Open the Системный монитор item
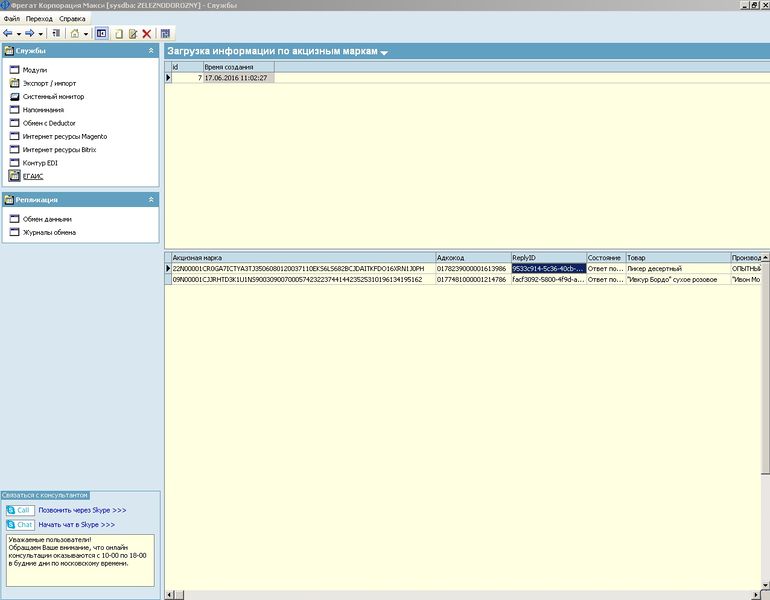The image size is (770, 600). [x=53, y=97]
